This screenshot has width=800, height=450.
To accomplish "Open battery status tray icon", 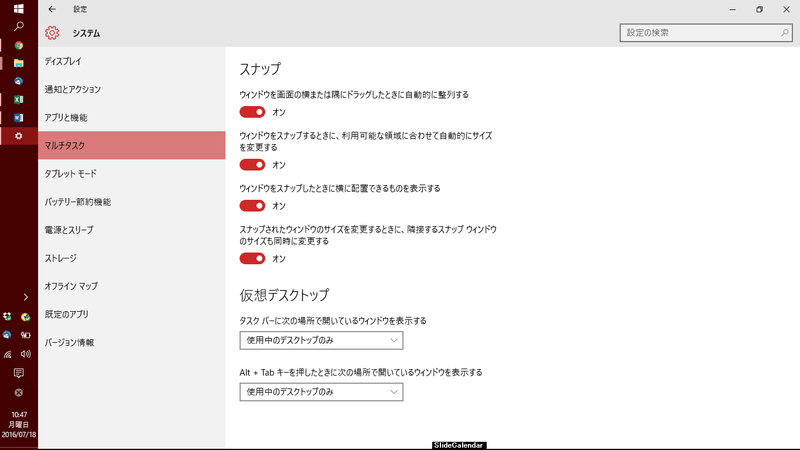I will 26,335.
